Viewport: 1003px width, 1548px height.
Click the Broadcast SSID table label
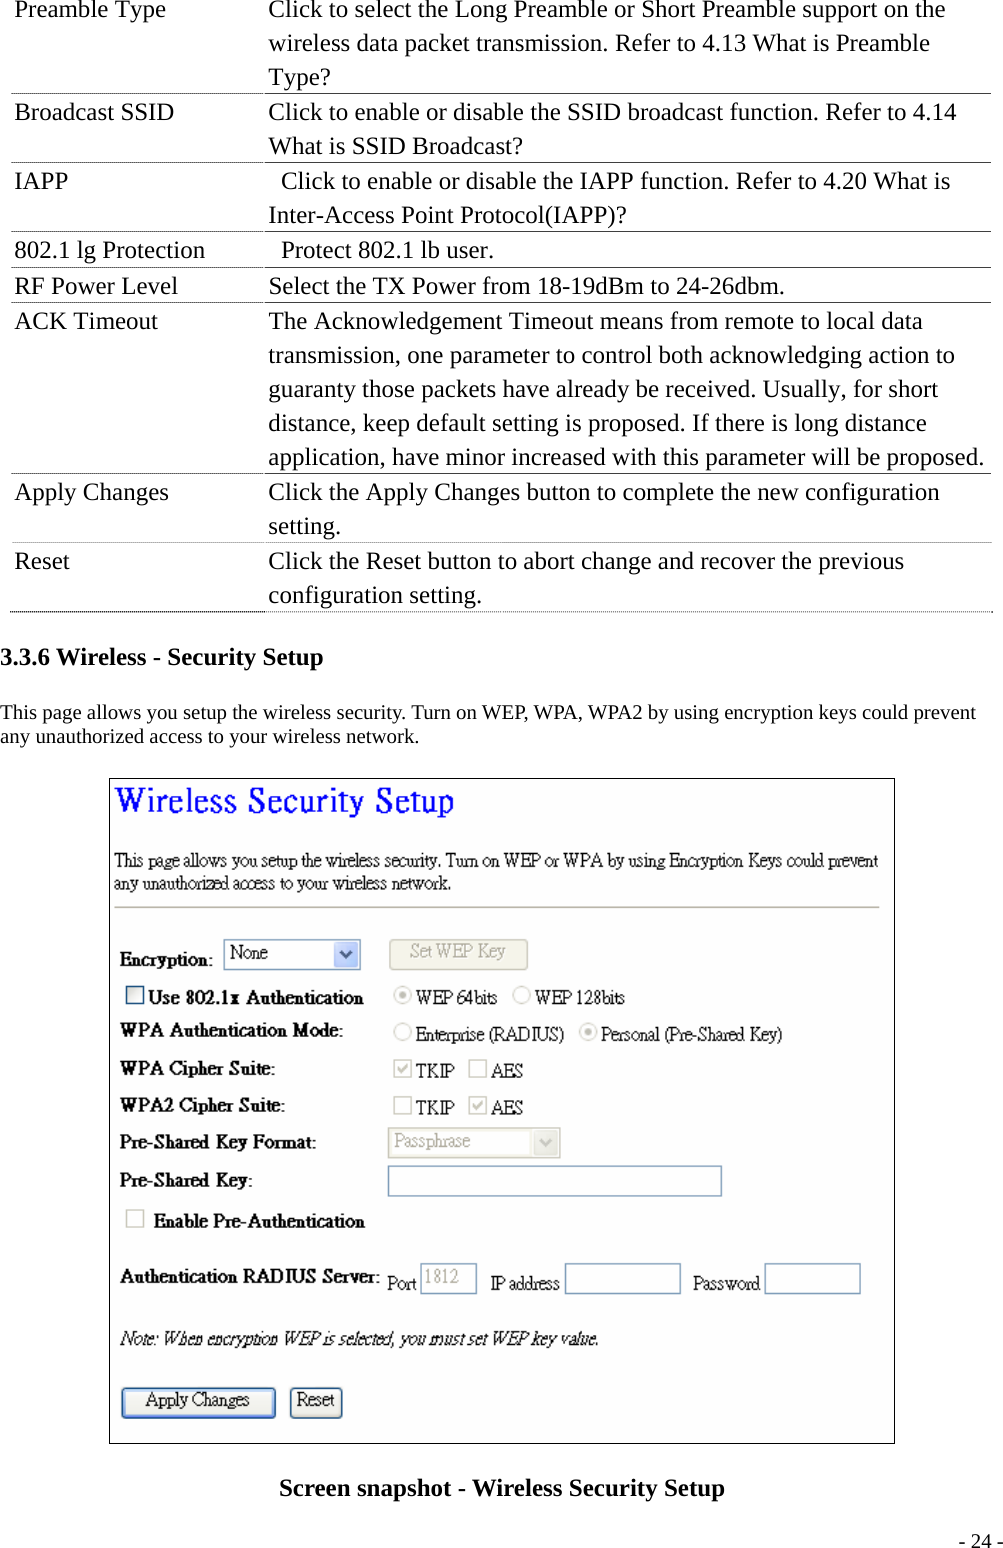[94, 112]
